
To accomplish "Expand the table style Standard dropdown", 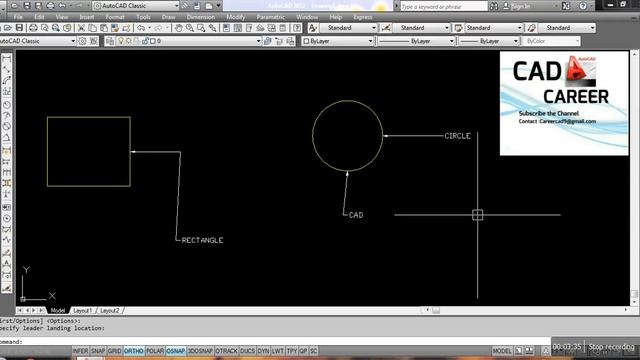I will pyautogui.click(x=519, y=28).
